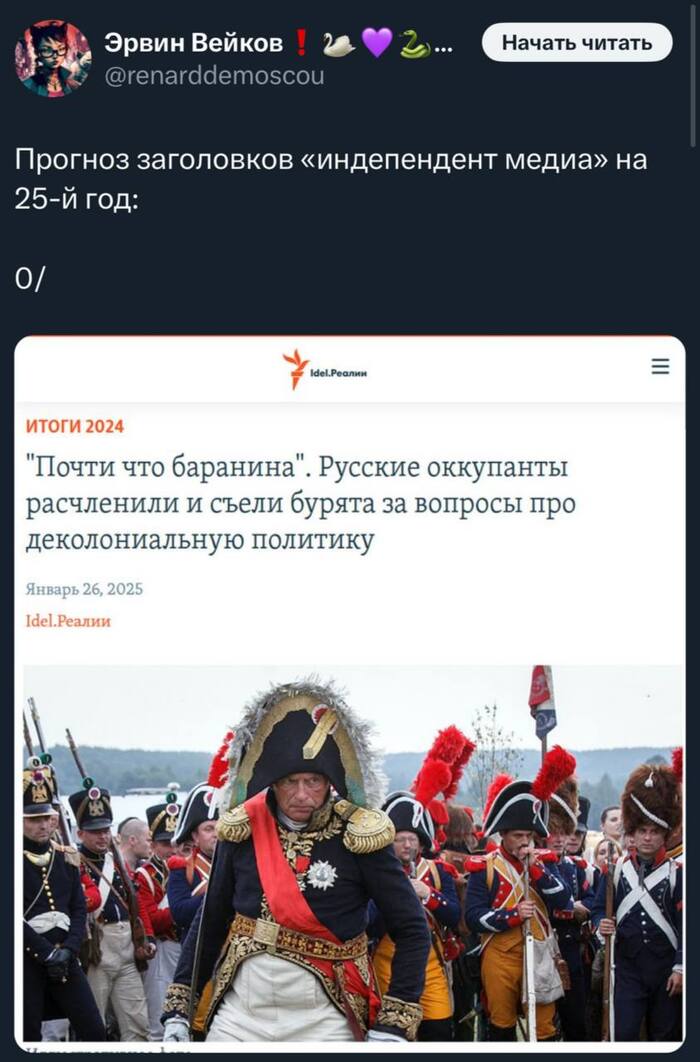
Task: Open Эрвин Вейков's profile avatar
Action: [x=53, y=58]
